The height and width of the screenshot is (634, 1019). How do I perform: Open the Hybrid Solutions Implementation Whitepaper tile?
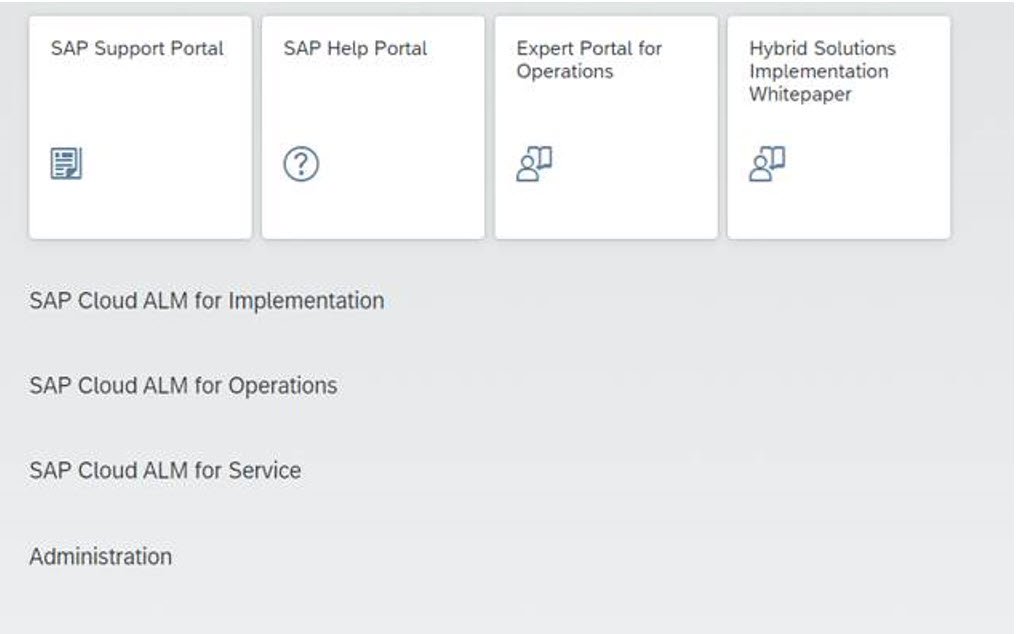(x=839, y=127)
